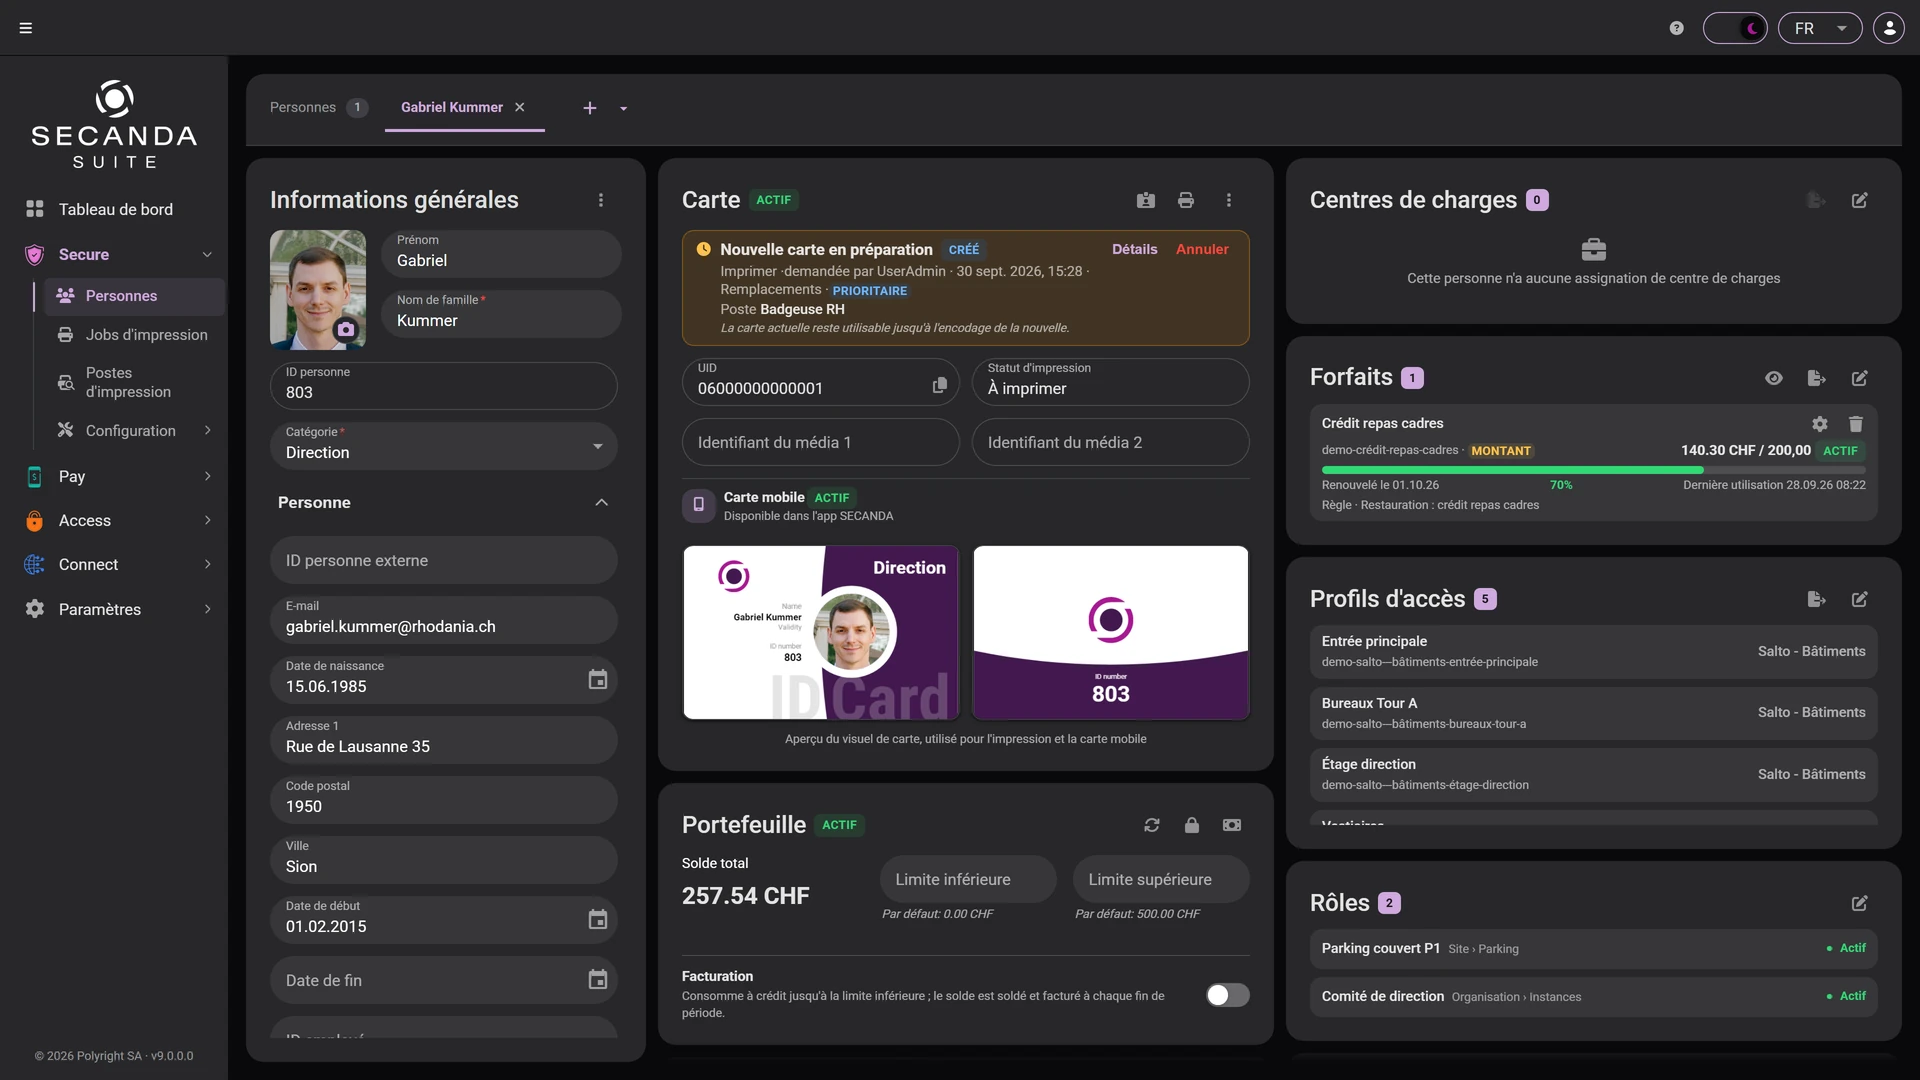Click the badge icon in Carte header

pos(1146,200)
